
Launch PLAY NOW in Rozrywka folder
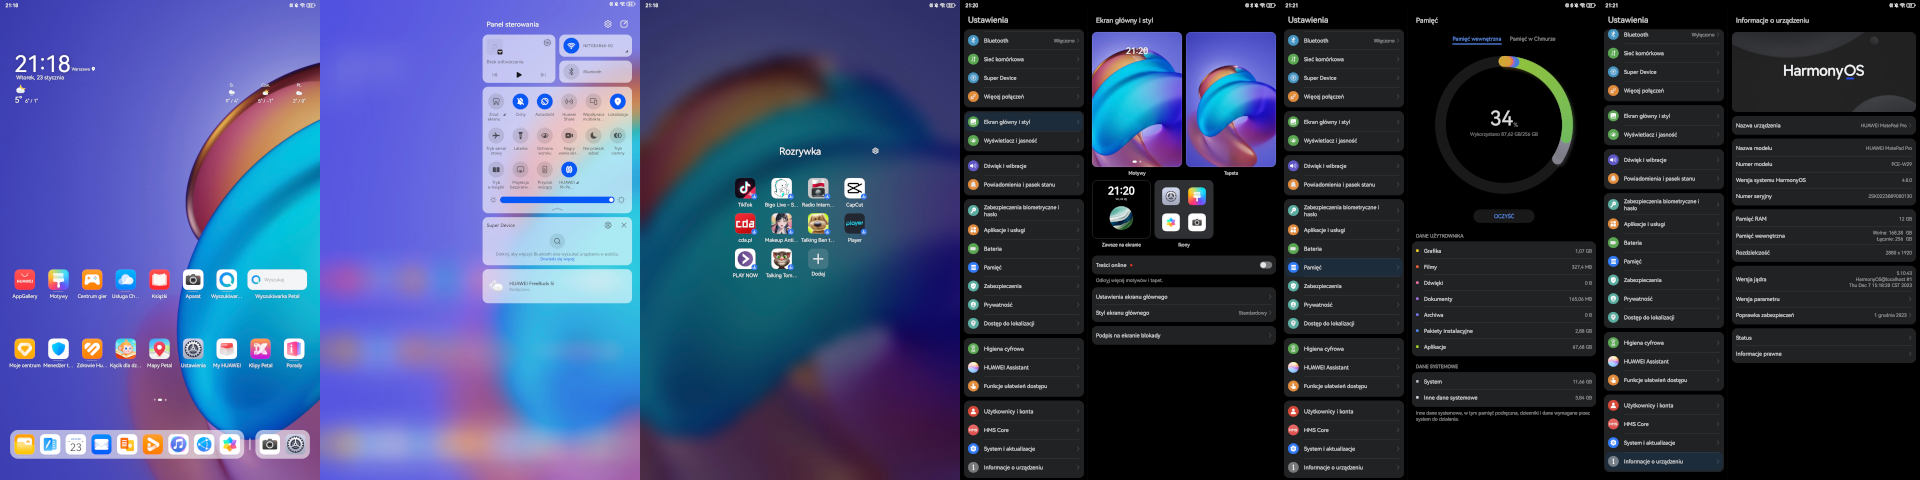point(745,259)
